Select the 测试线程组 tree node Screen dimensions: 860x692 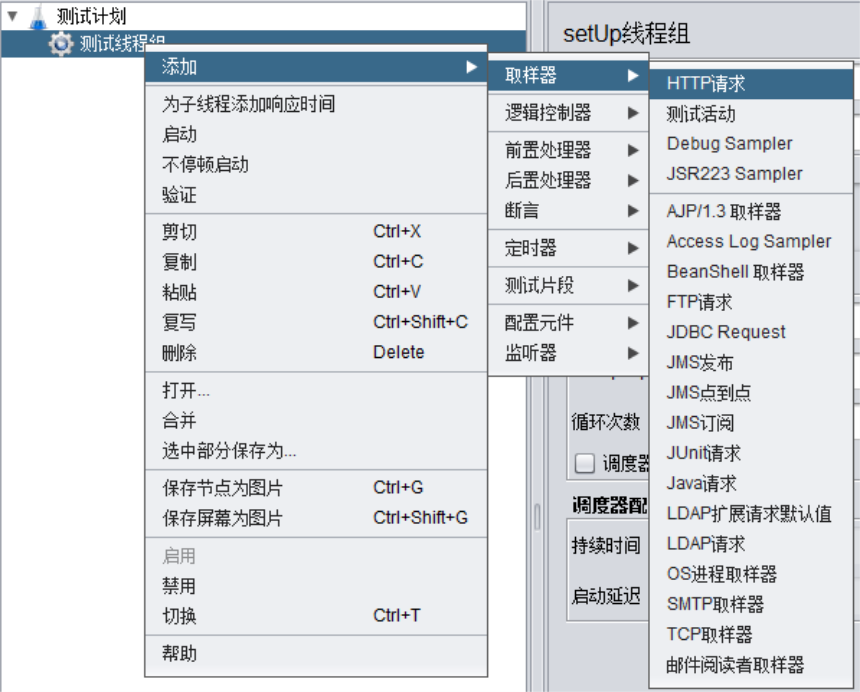[122, 43]
